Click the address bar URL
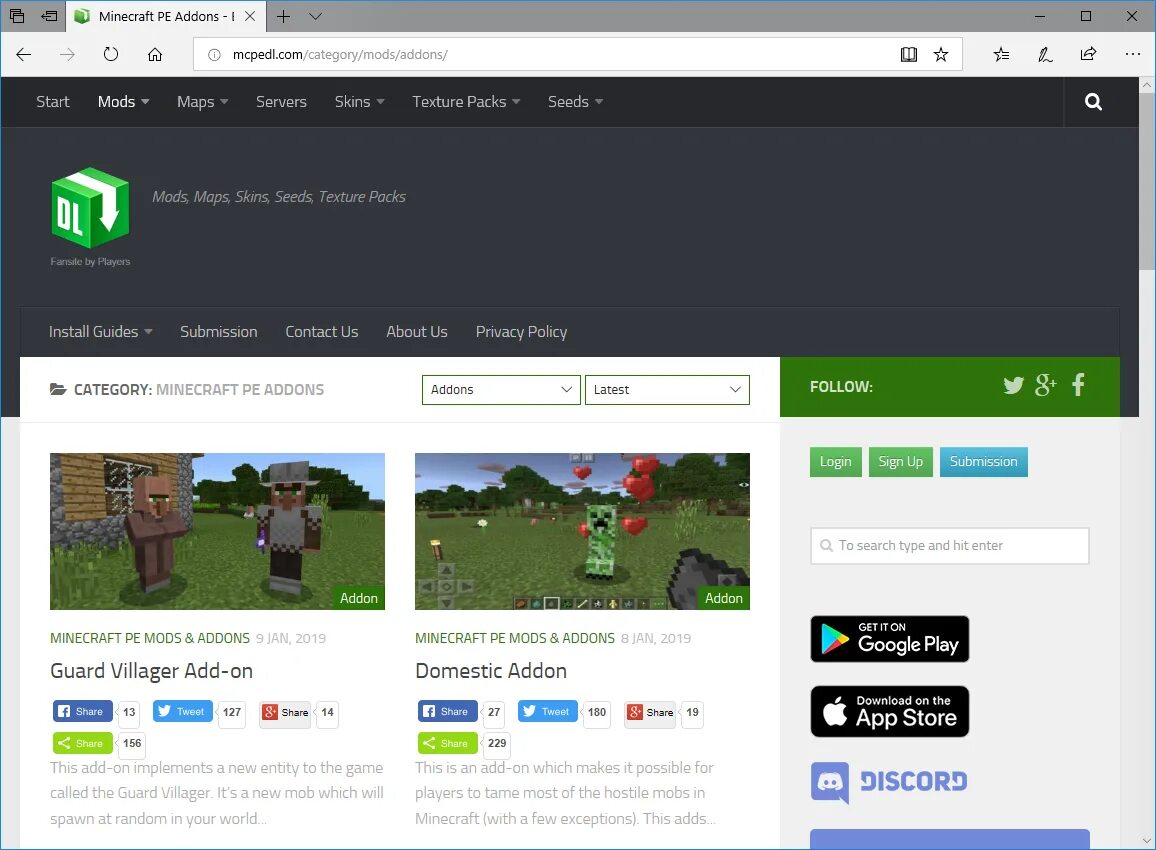The width and height of the screenshot is (1156, 850). click(x=340, y=55)
